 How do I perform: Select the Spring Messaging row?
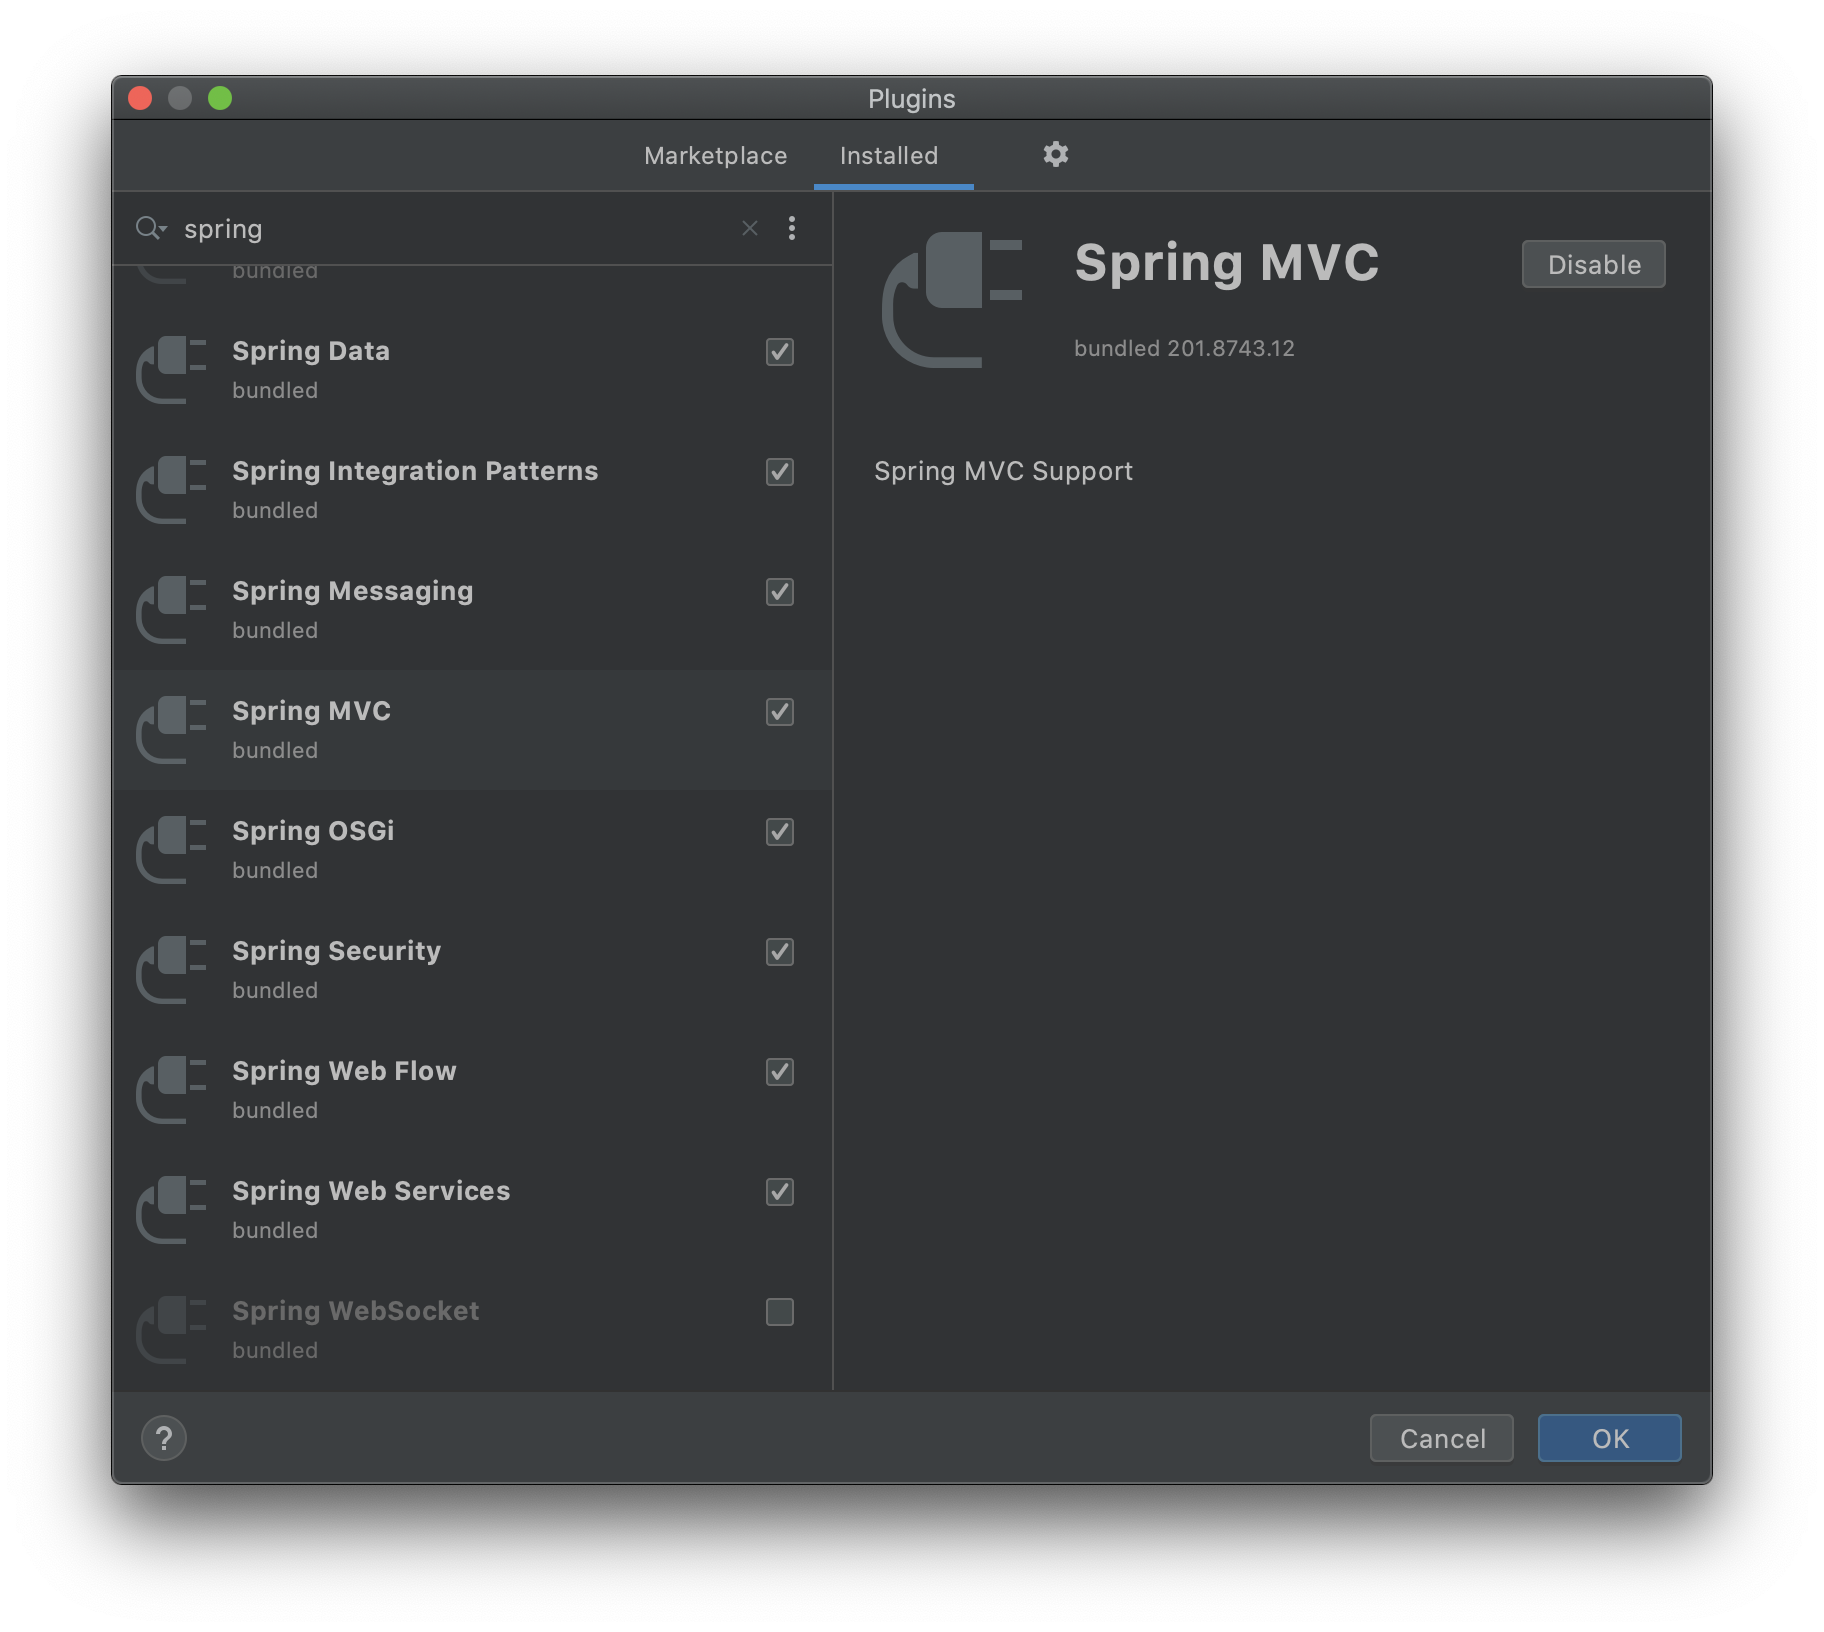[x=473, y=610]
